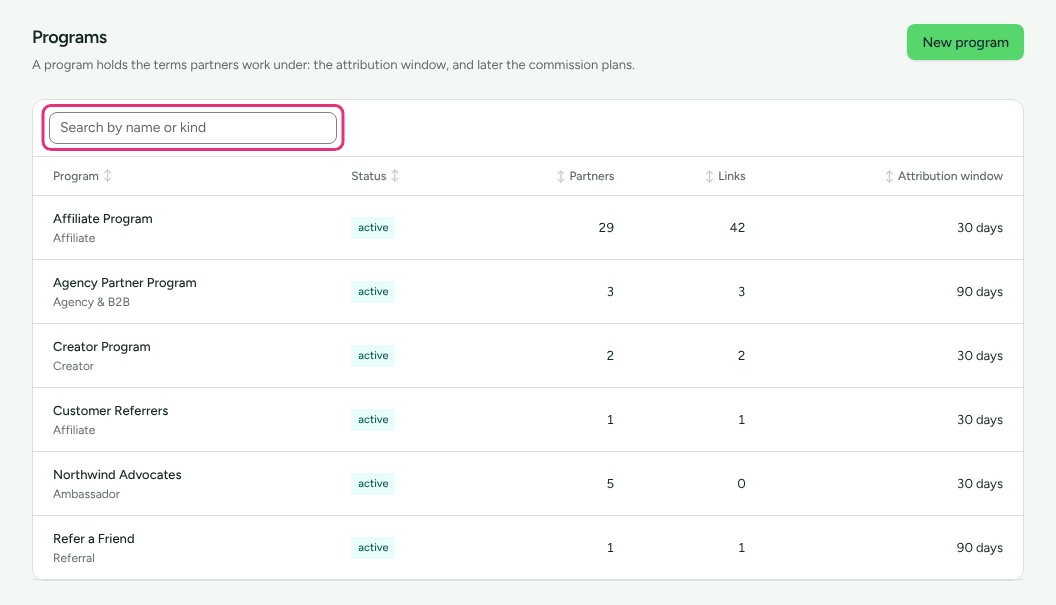The height and width of the screenshot is (605, 1056).
Task: Click active badge for Affiliate Program
Action: 373,228
